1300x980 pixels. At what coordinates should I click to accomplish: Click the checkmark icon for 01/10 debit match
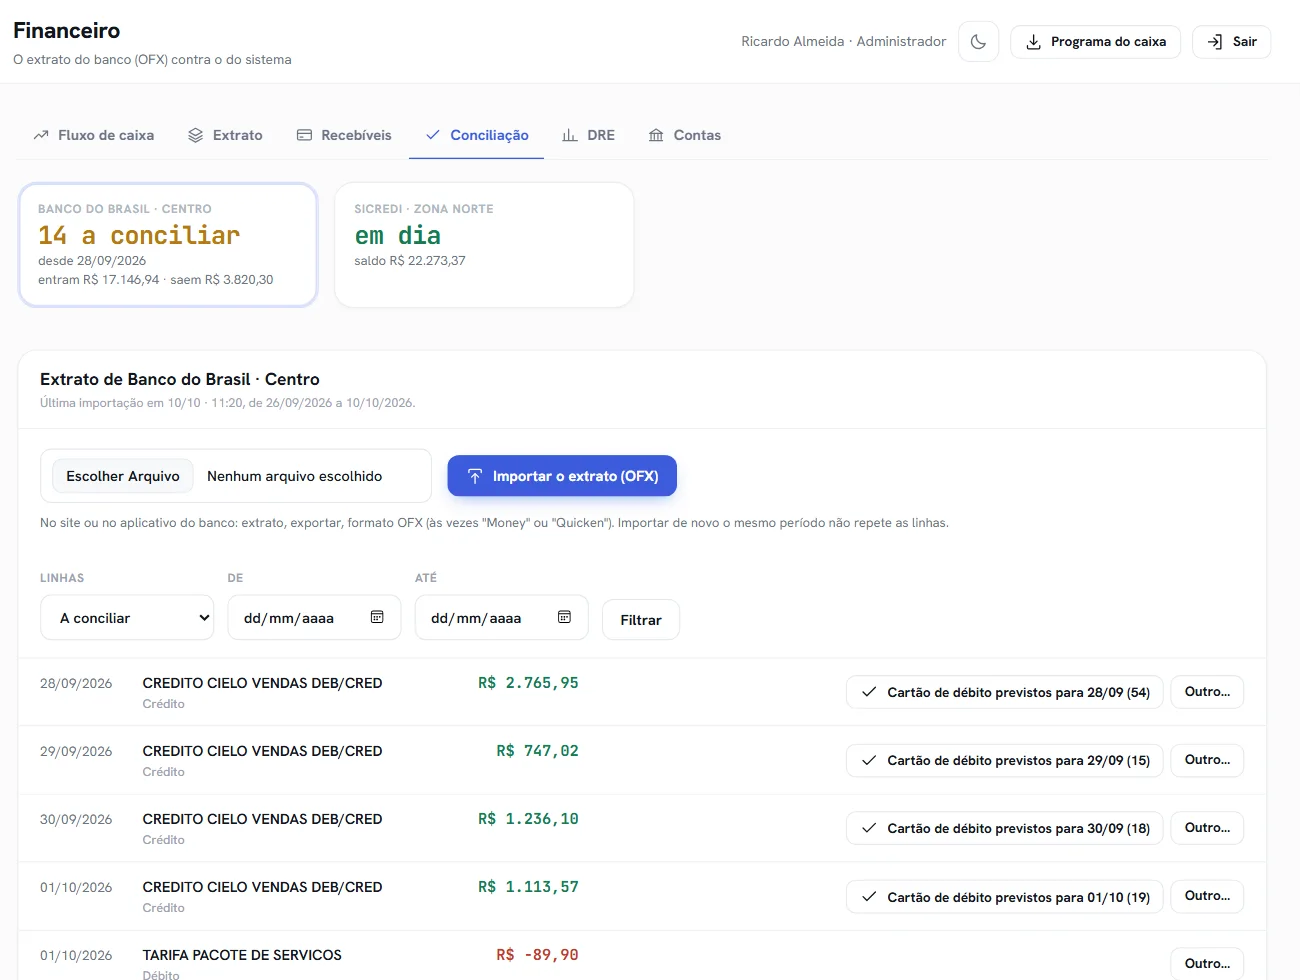point(869,896)
